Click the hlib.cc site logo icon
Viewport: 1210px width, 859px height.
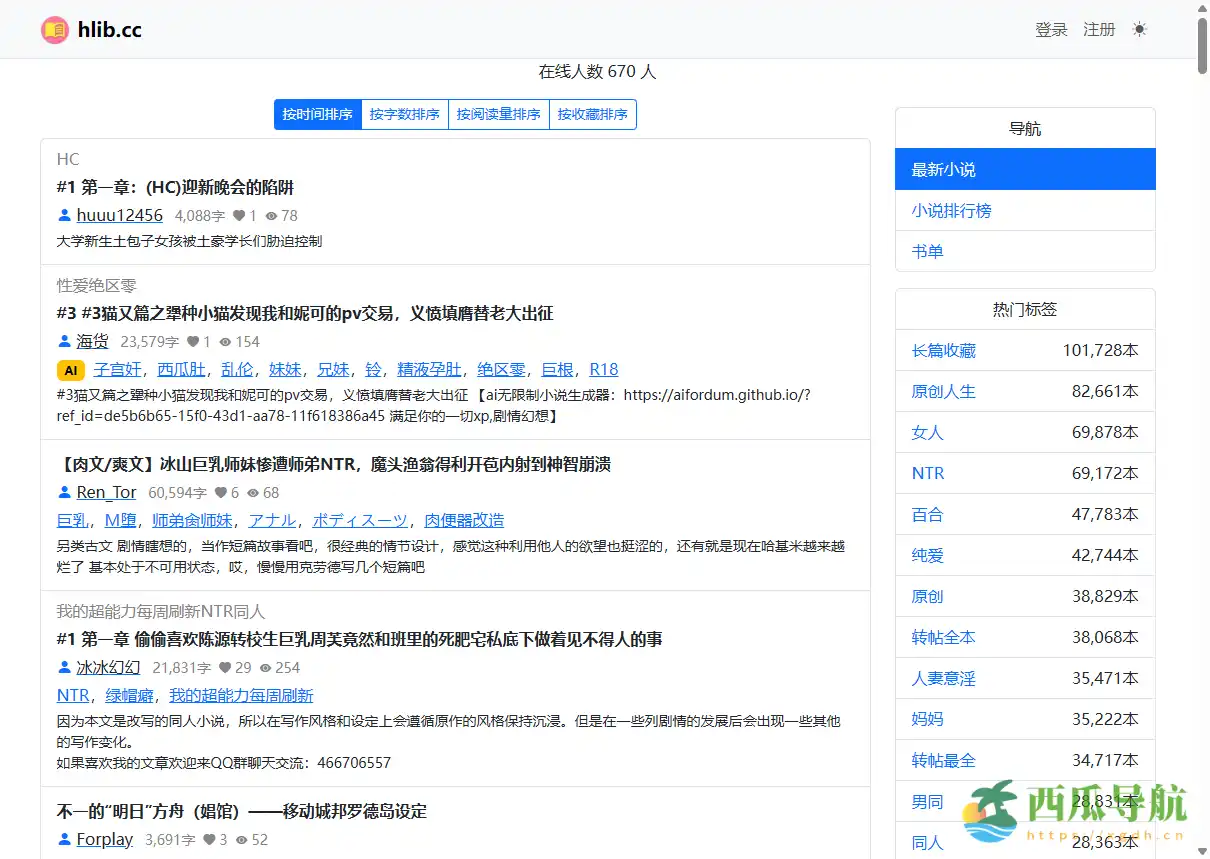coord(53,30)
